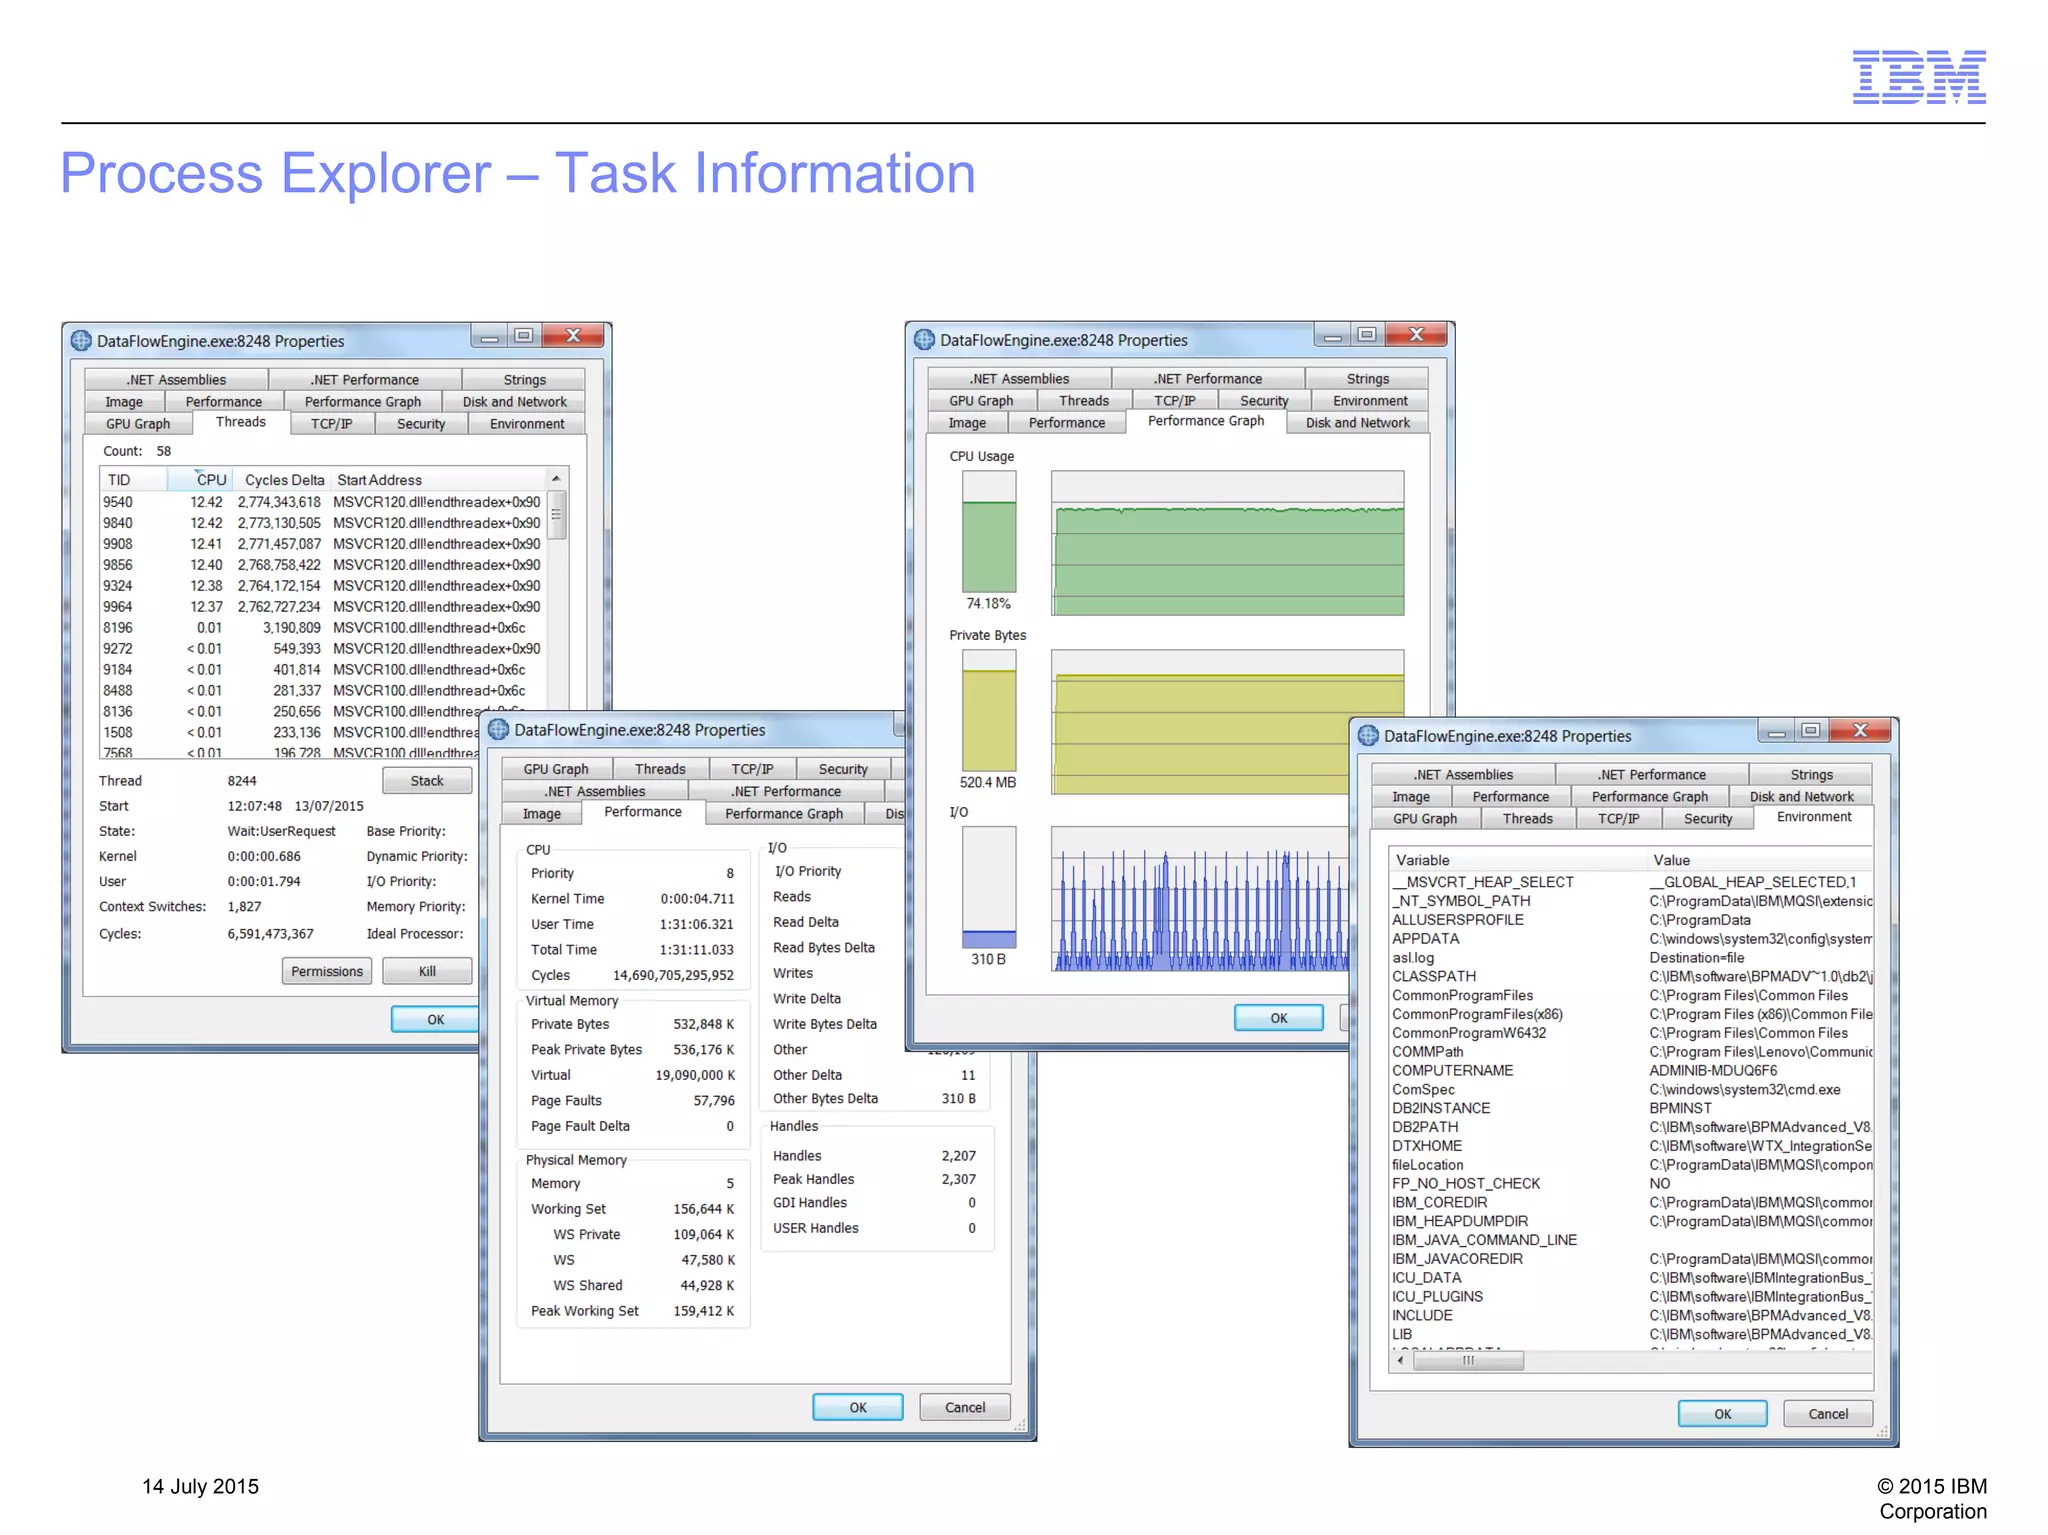Click the globe icon in the Performance window title

(498, 730)
